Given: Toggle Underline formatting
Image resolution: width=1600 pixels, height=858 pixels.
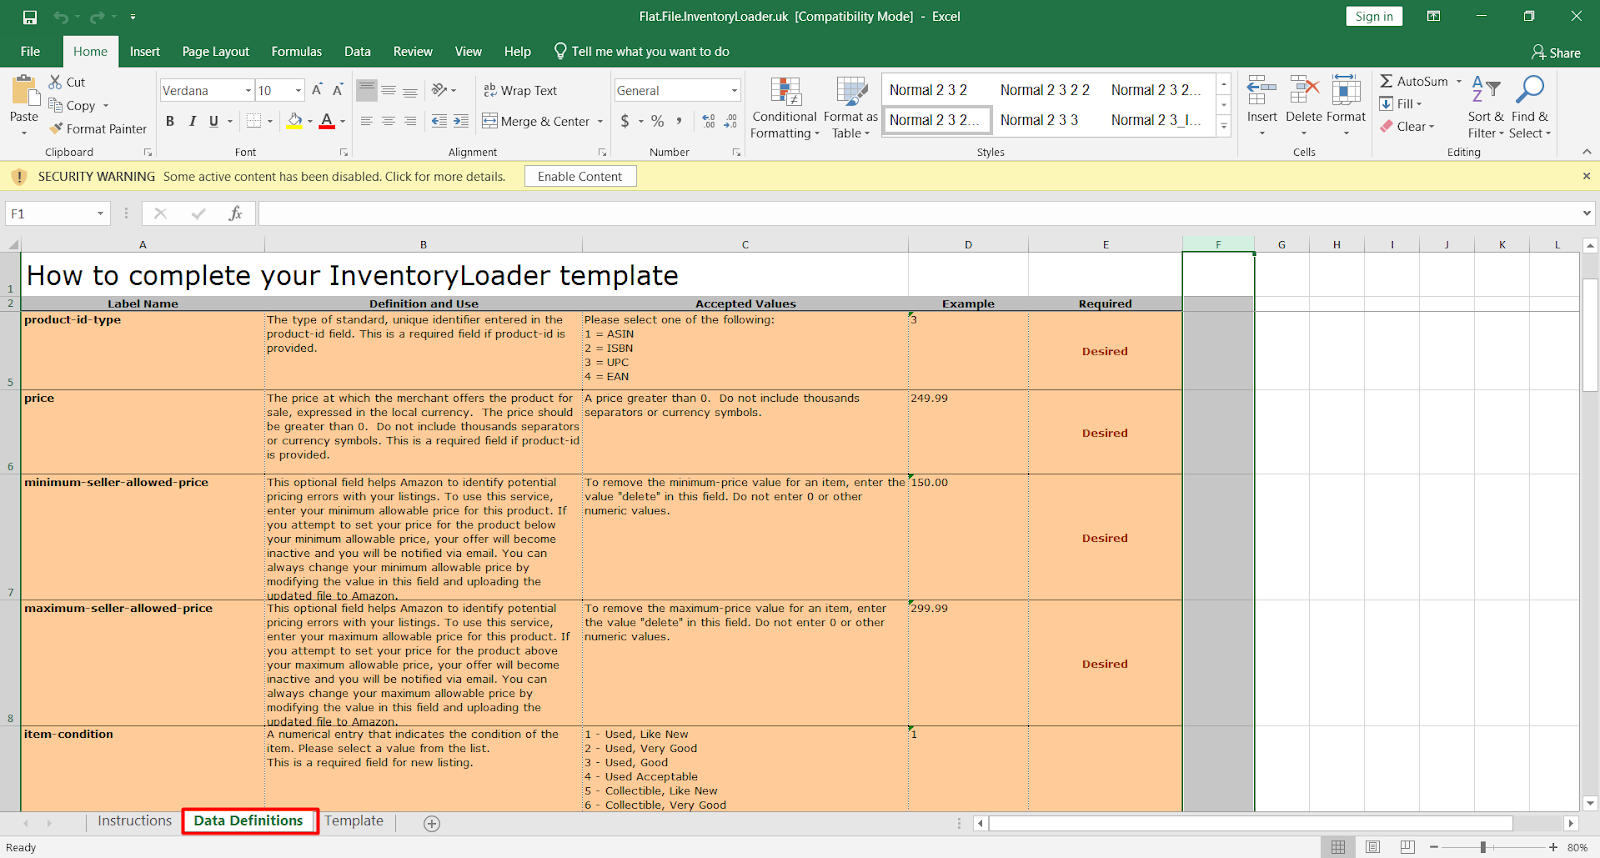Looking at the screenshot, I should [x=213, y=121].
